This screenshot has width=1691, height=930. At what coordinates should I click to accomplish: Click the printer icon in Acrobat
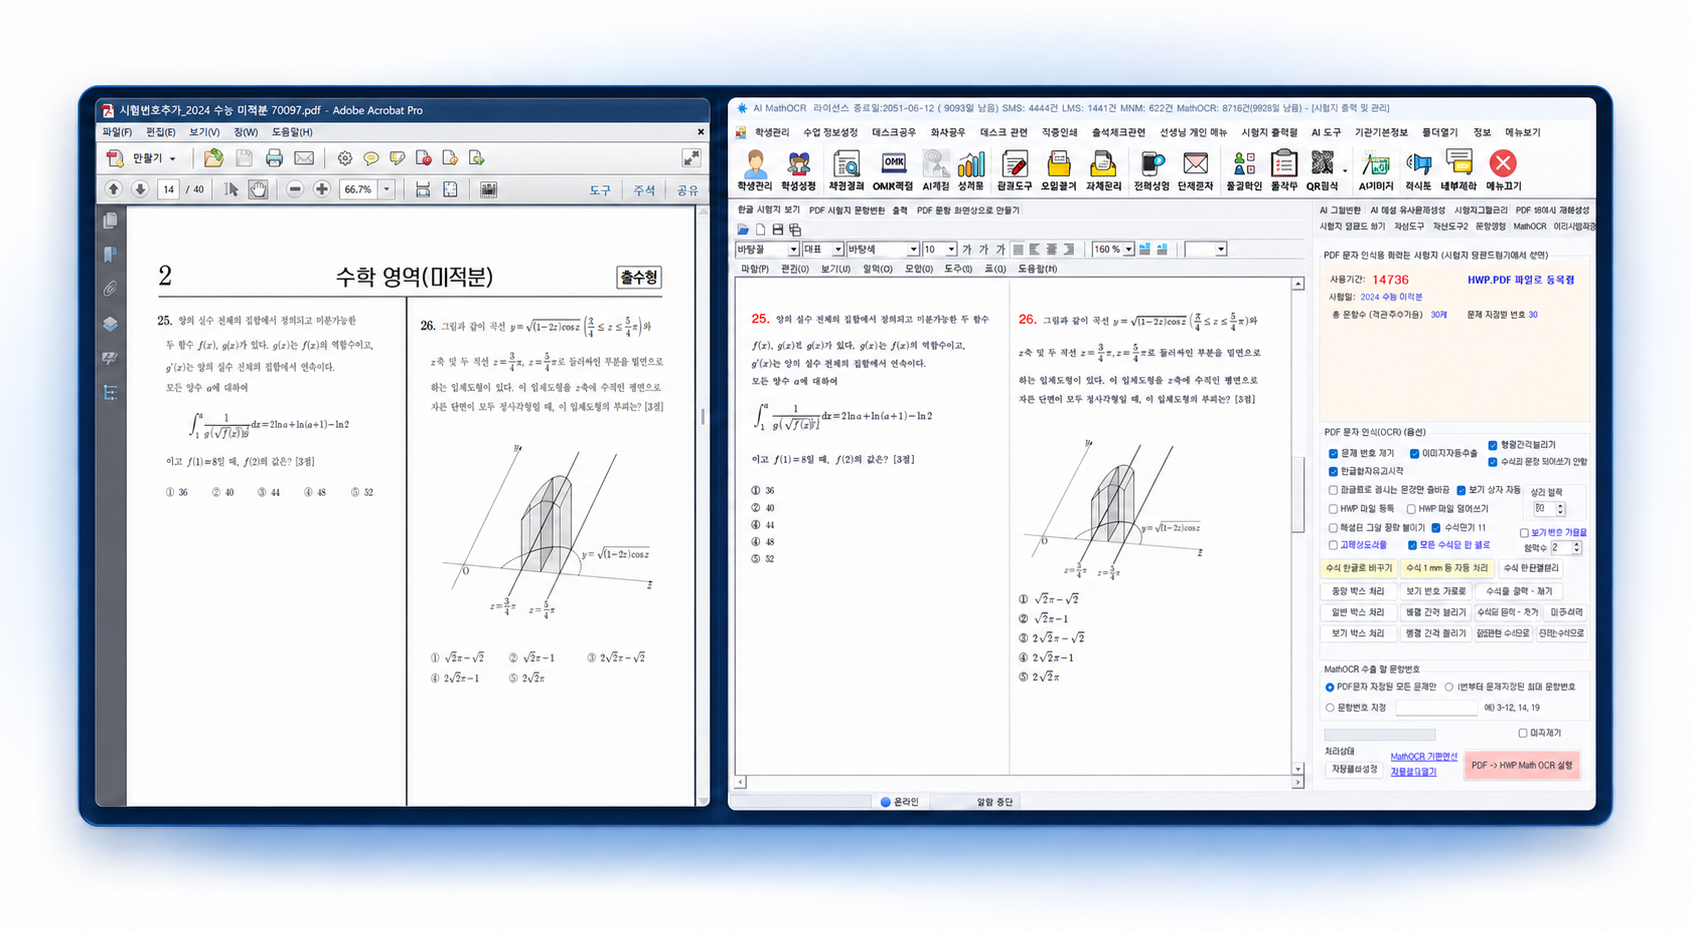[274, 158]
